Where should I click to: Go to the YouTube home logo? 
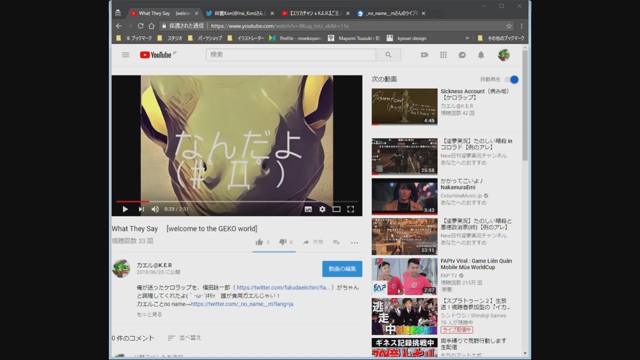(x=156, y=55)
